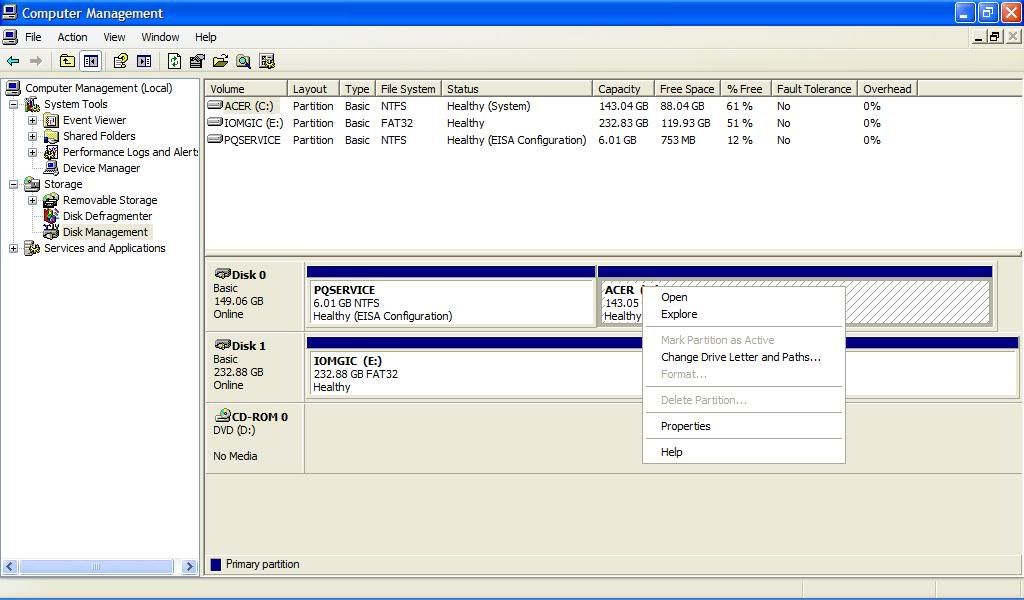Collapse the System Tools tree node
Screen dimensions: 1024x600
(x=14, y=104)
